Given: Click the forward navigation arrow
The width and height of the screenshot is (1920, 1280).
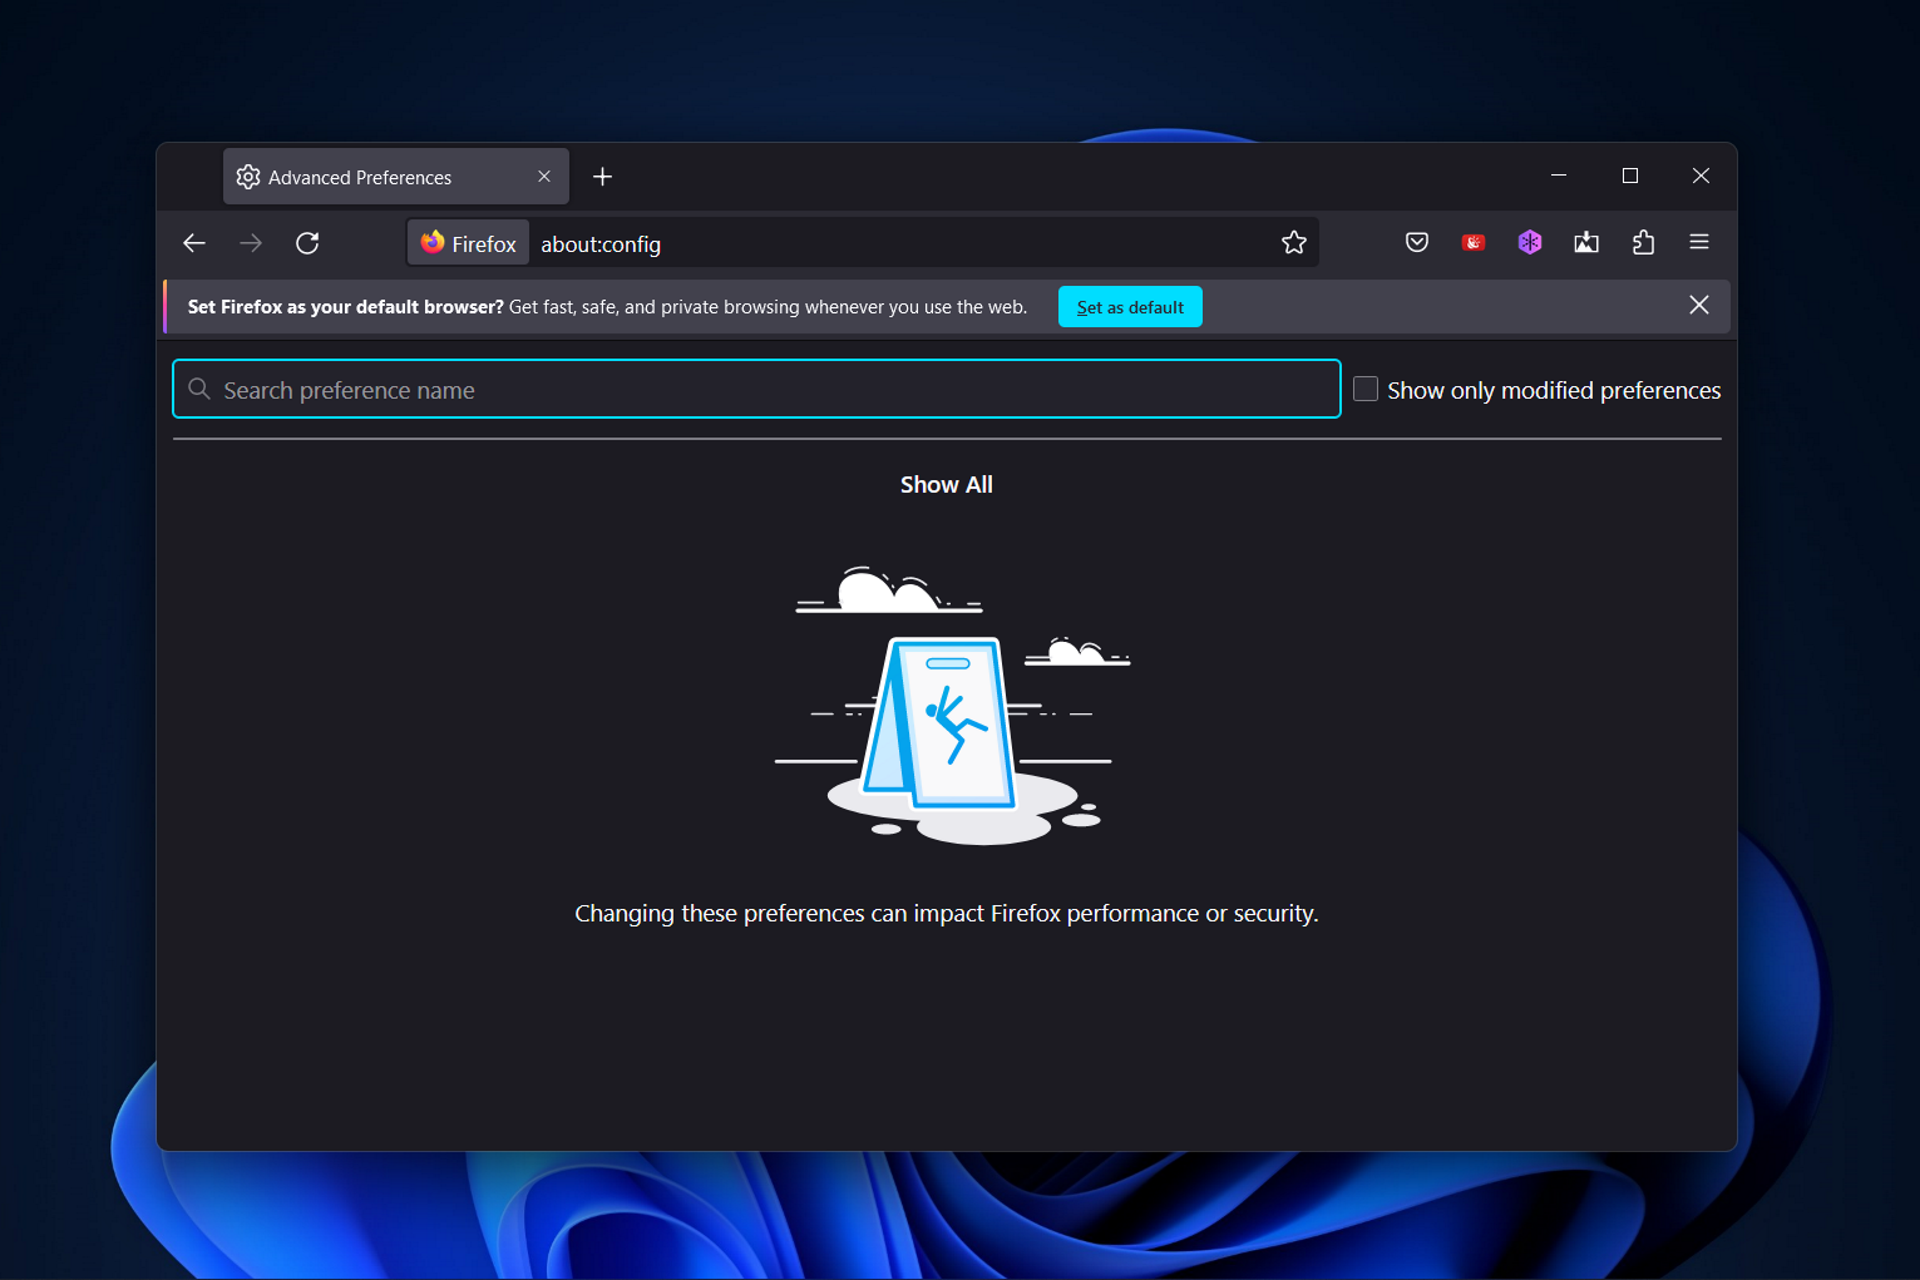Looking at the screenshot, I should (x=251, y=243).
